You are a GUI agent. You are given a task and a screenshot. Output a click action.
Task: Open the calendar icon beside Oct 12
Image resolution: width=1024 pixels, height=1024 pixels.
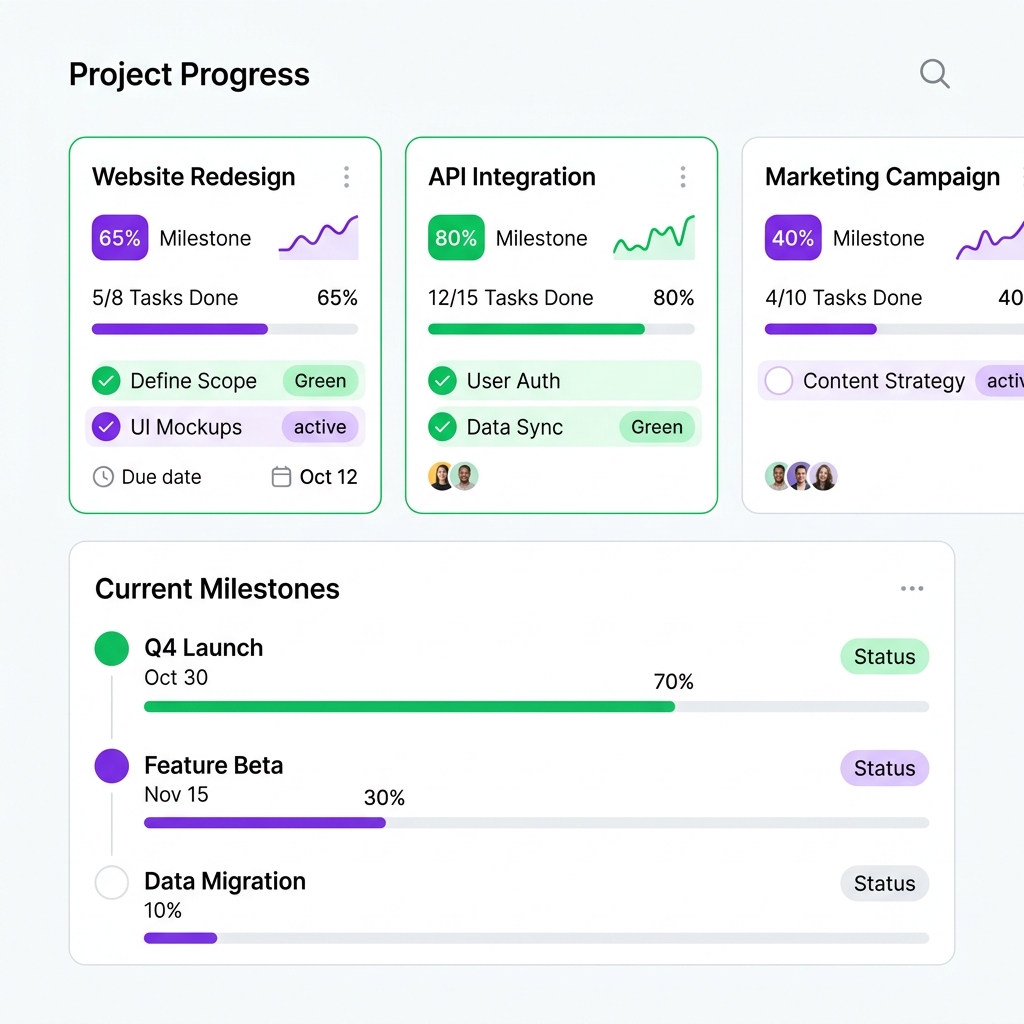pyautogui.click(x=281, y=477)
